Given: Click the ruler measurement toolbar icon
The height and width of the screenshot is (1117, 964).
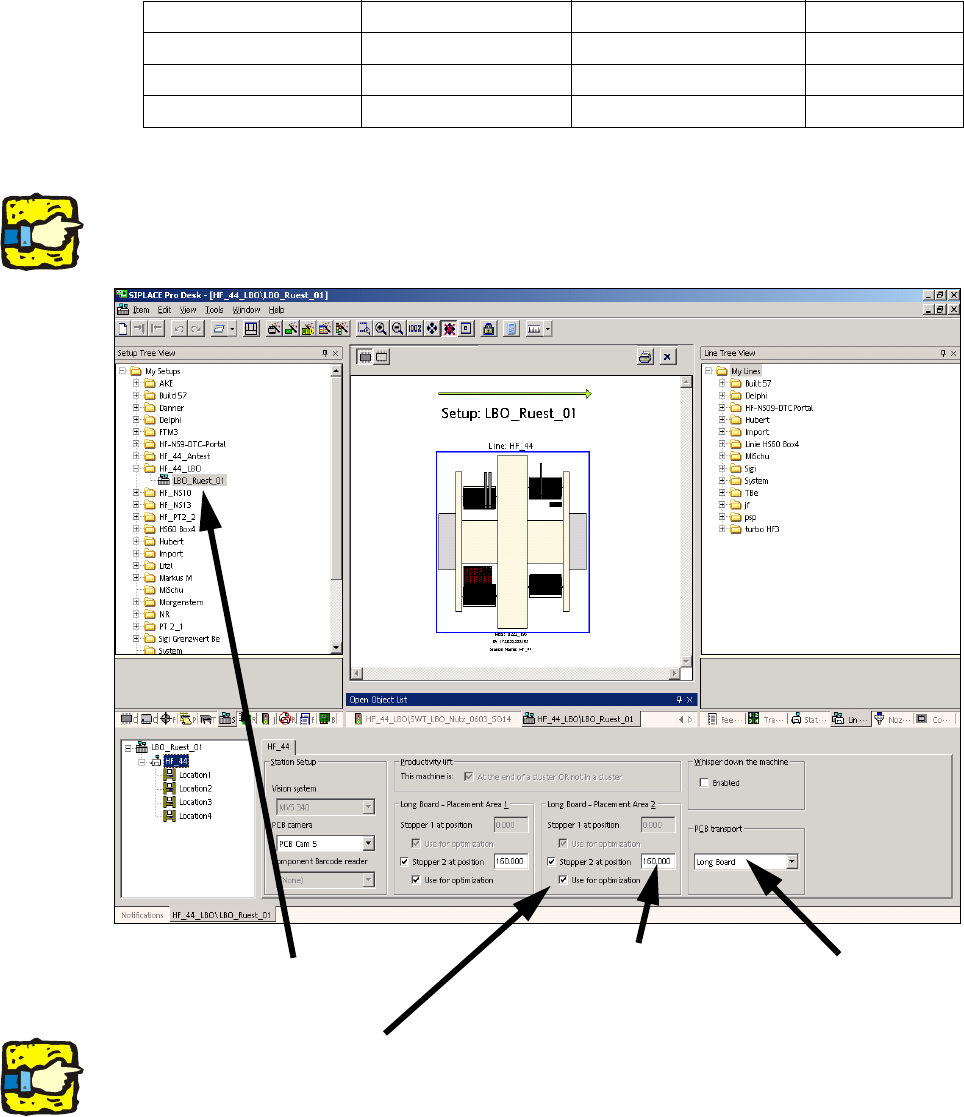Looking at the screenshot, I should (534, 328).
